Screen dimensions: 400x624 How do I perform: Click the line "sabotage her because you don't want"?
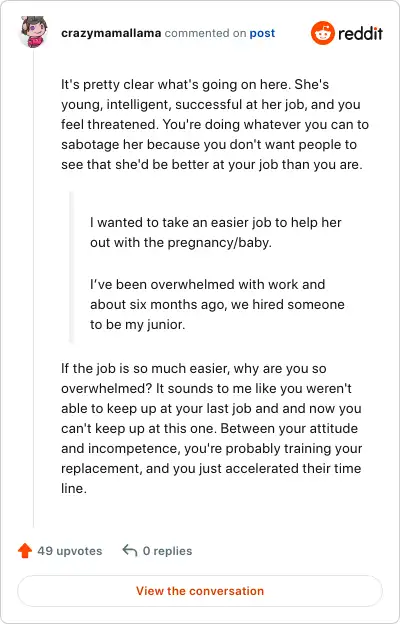click(x=209, y=144)
